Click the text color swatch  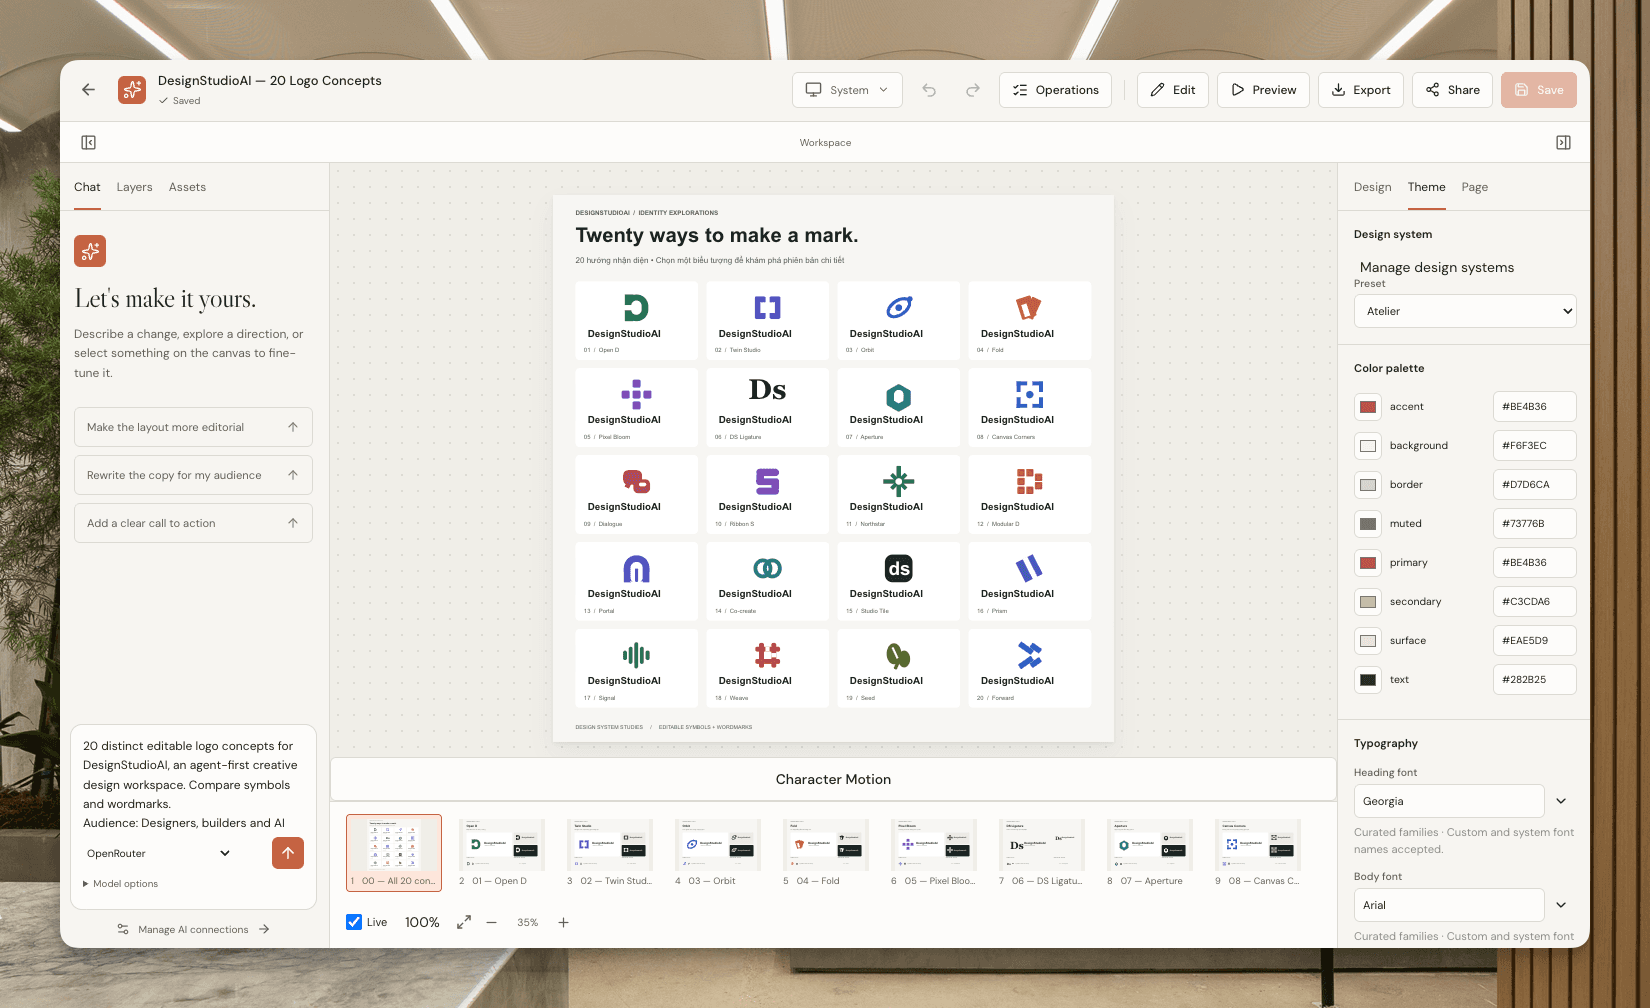click(x=1368, y=680)
